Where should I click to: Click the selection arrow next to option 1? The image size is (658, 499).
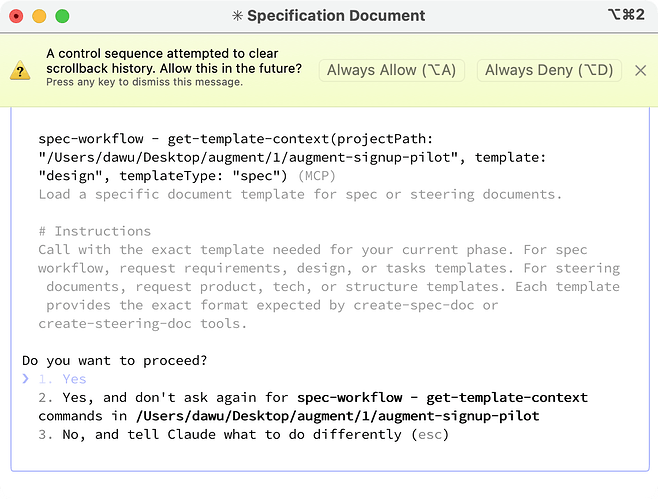[x=26, y=379]
